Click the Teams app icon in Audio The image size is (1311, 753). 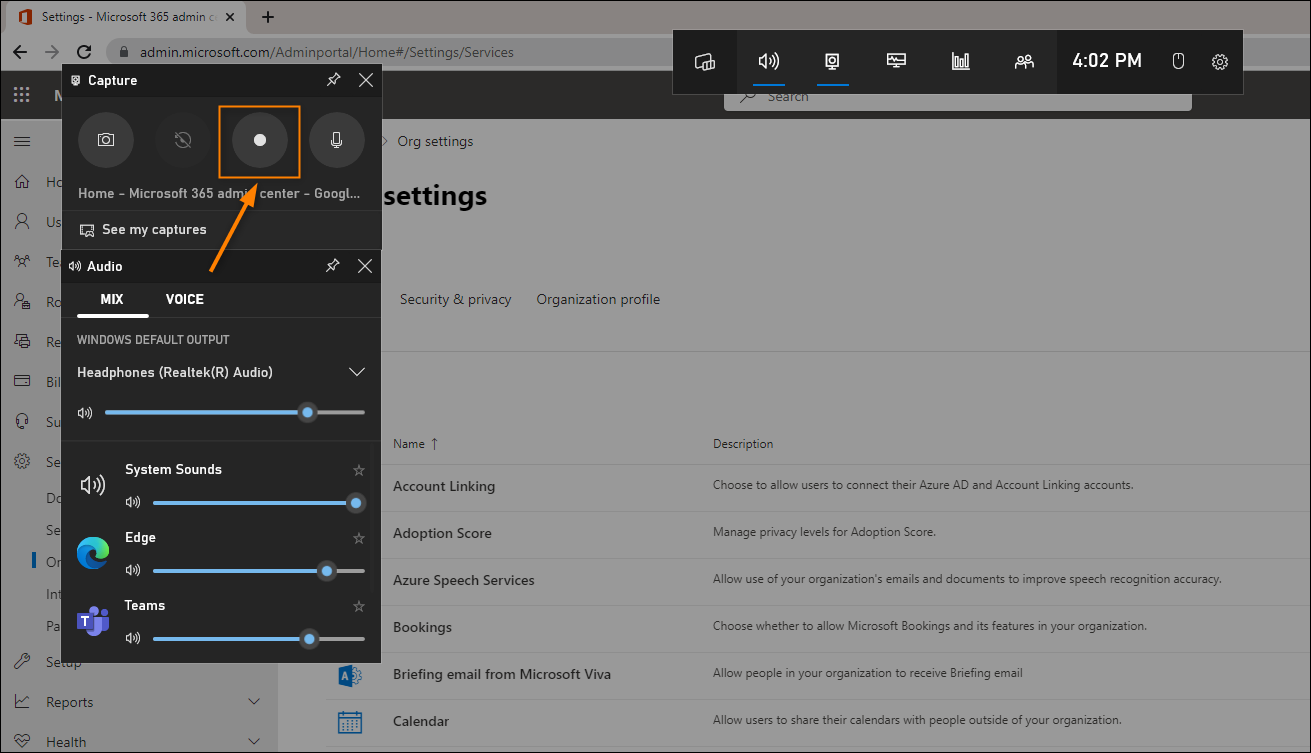point(93,621)
